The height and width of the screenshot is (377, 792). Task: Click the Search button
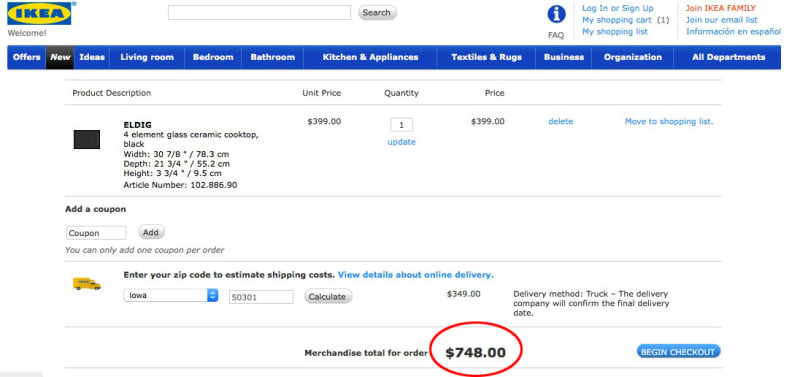[377, 13]
